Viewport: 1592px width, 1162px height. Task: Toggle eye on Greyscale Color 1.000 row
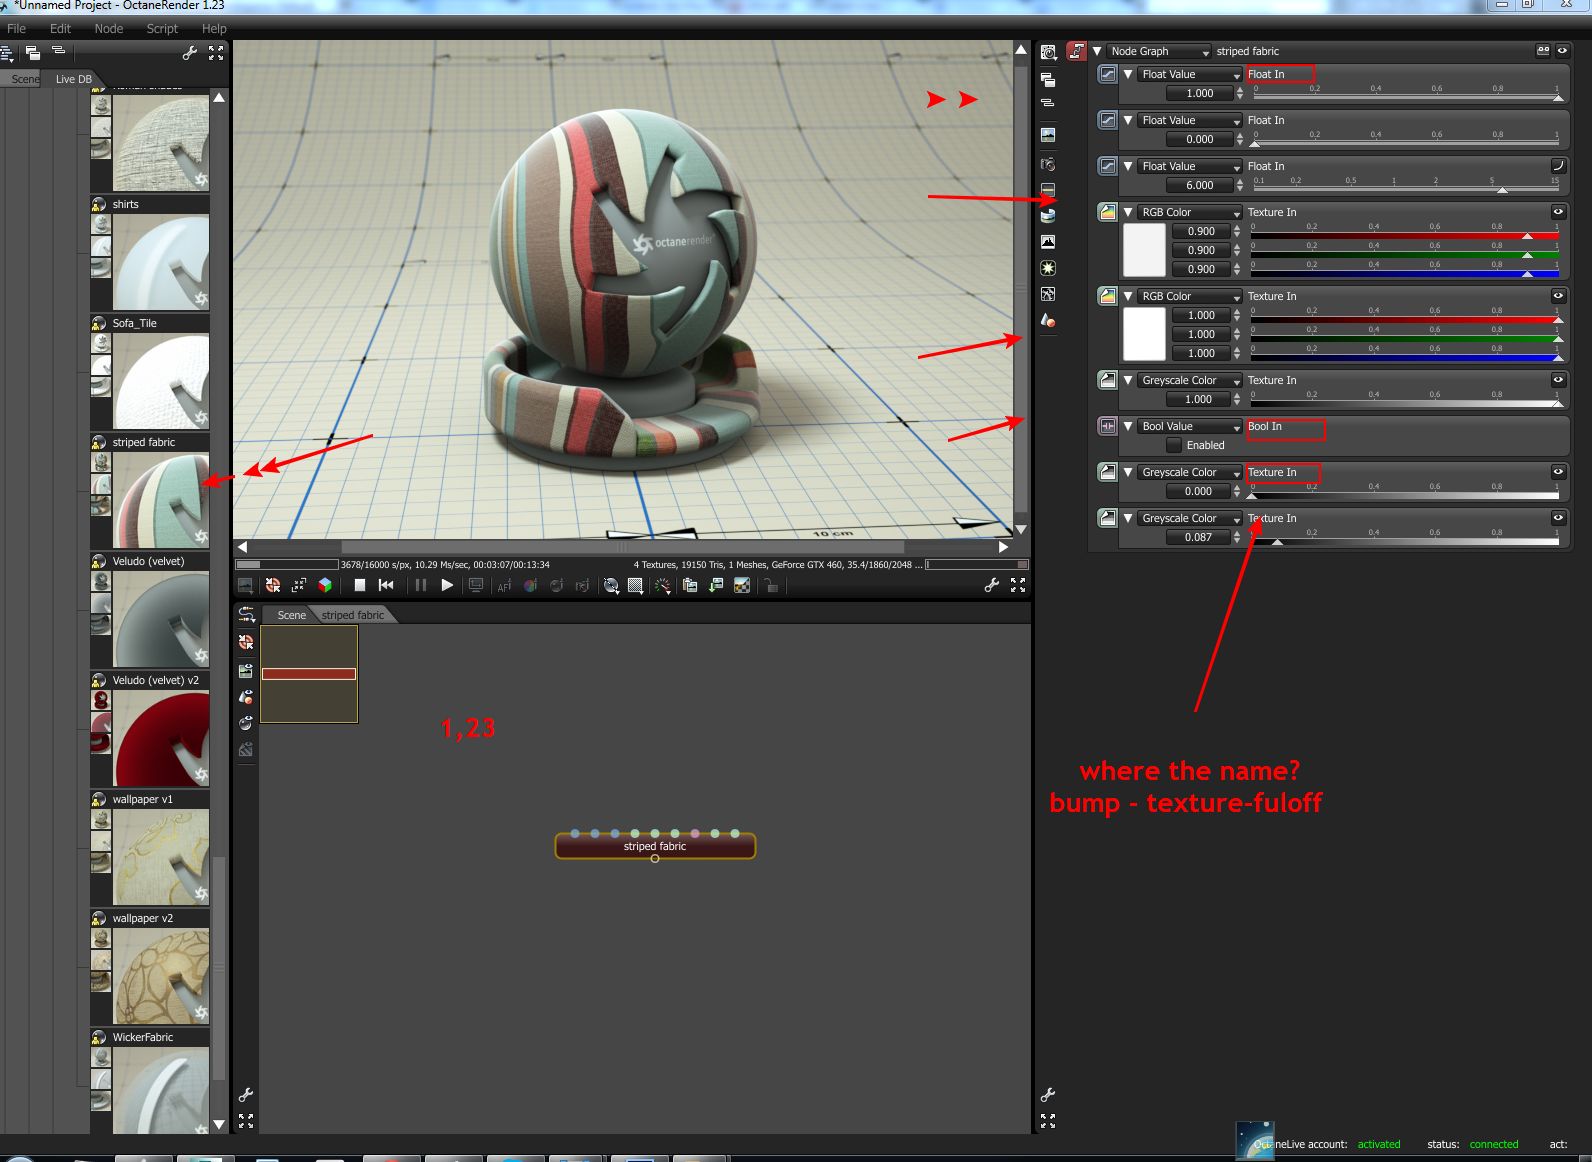point(1558,380)
